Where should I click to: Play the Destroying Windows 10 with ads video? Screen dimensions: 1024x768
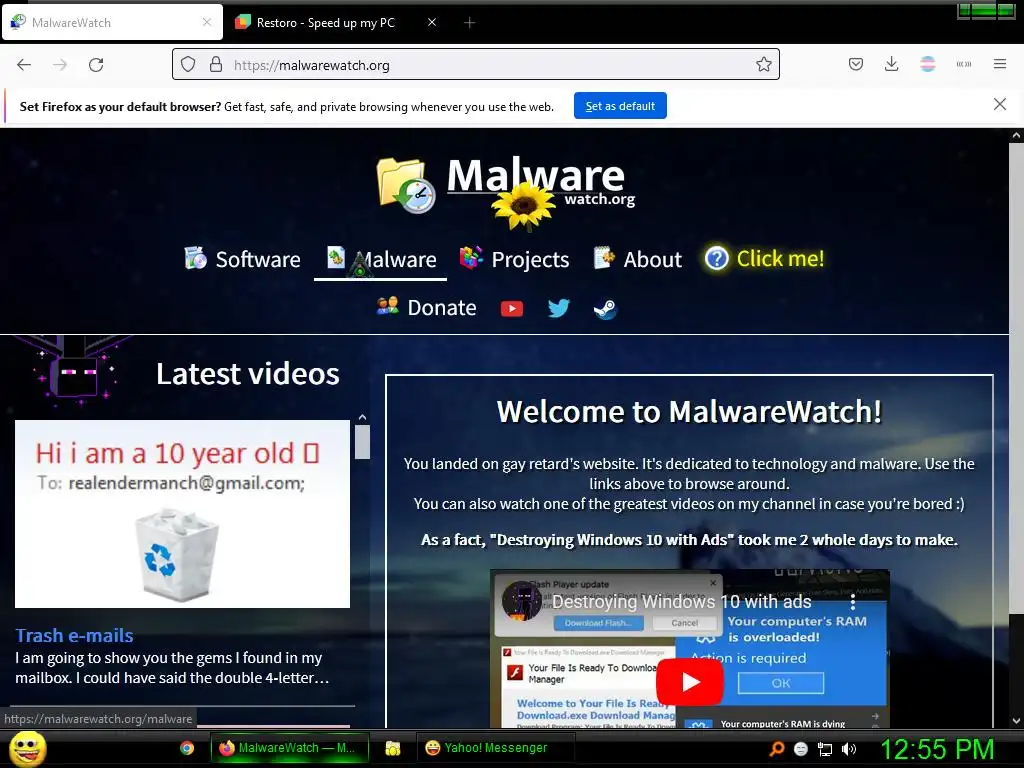[x=690, y=682]
